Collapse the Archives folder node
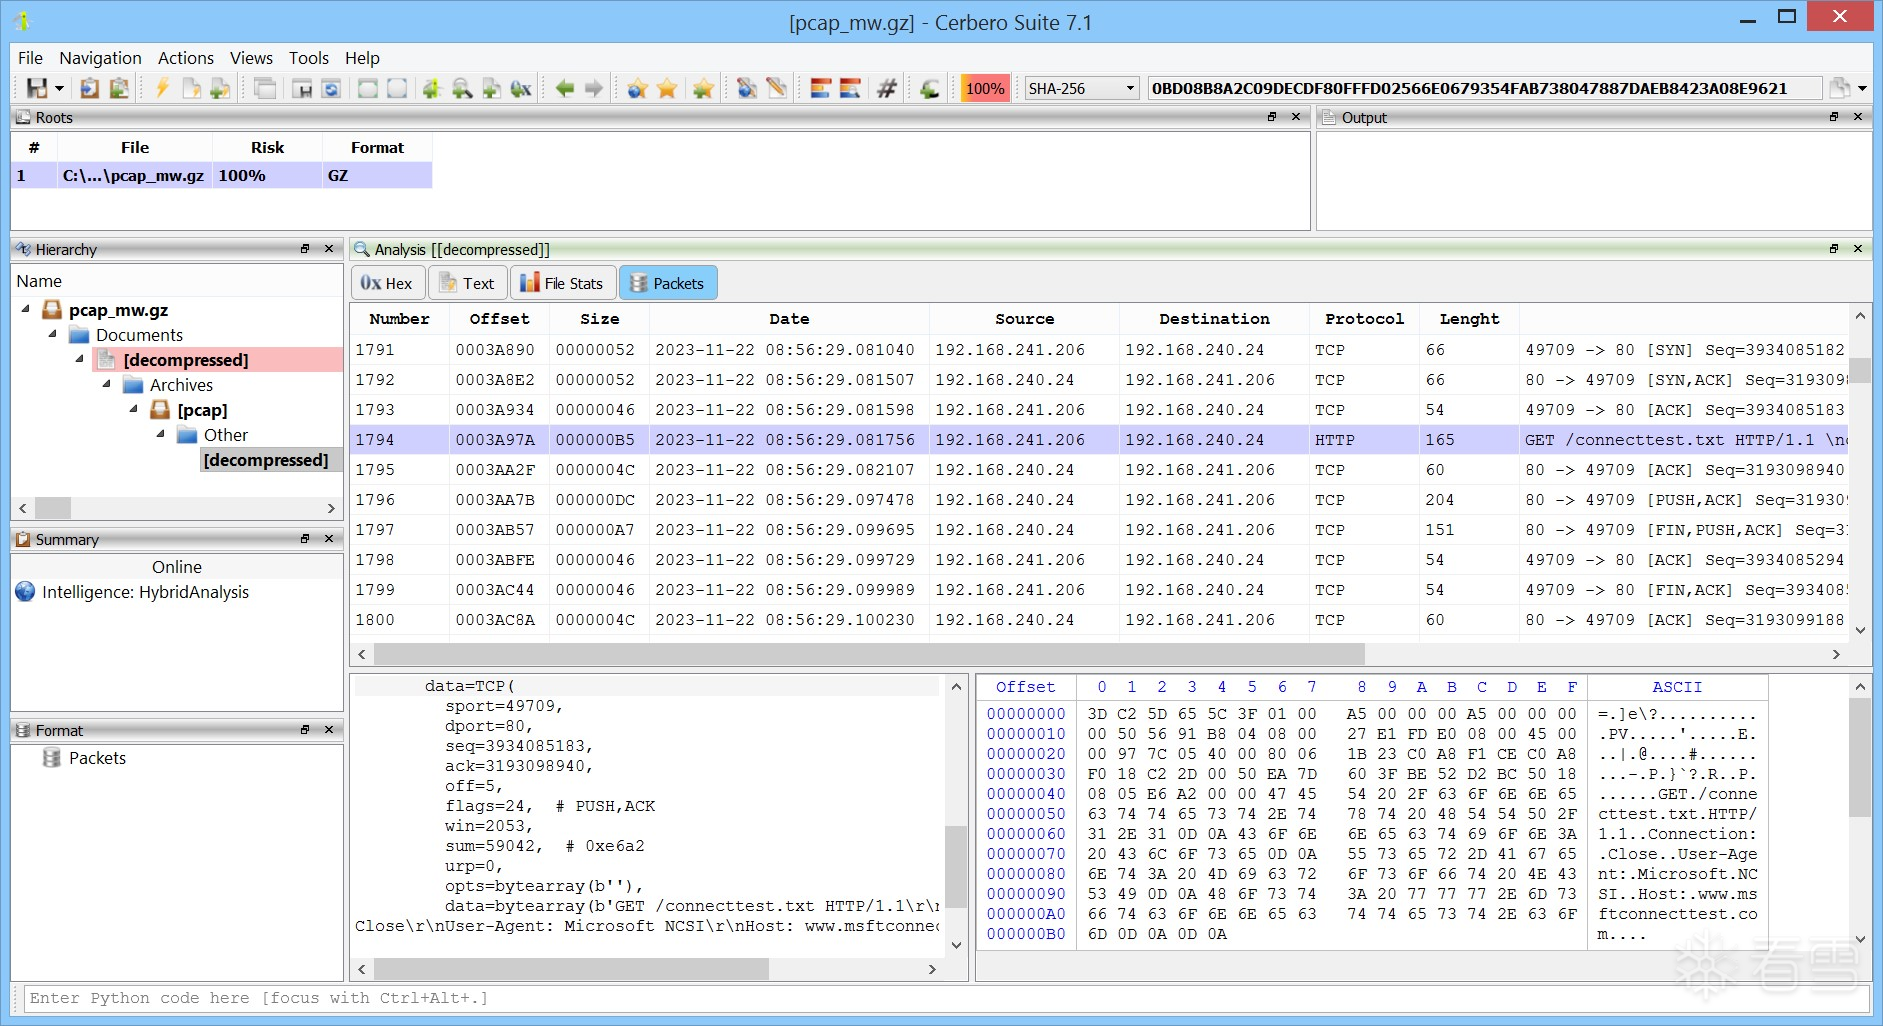 (x=107, y=385)
